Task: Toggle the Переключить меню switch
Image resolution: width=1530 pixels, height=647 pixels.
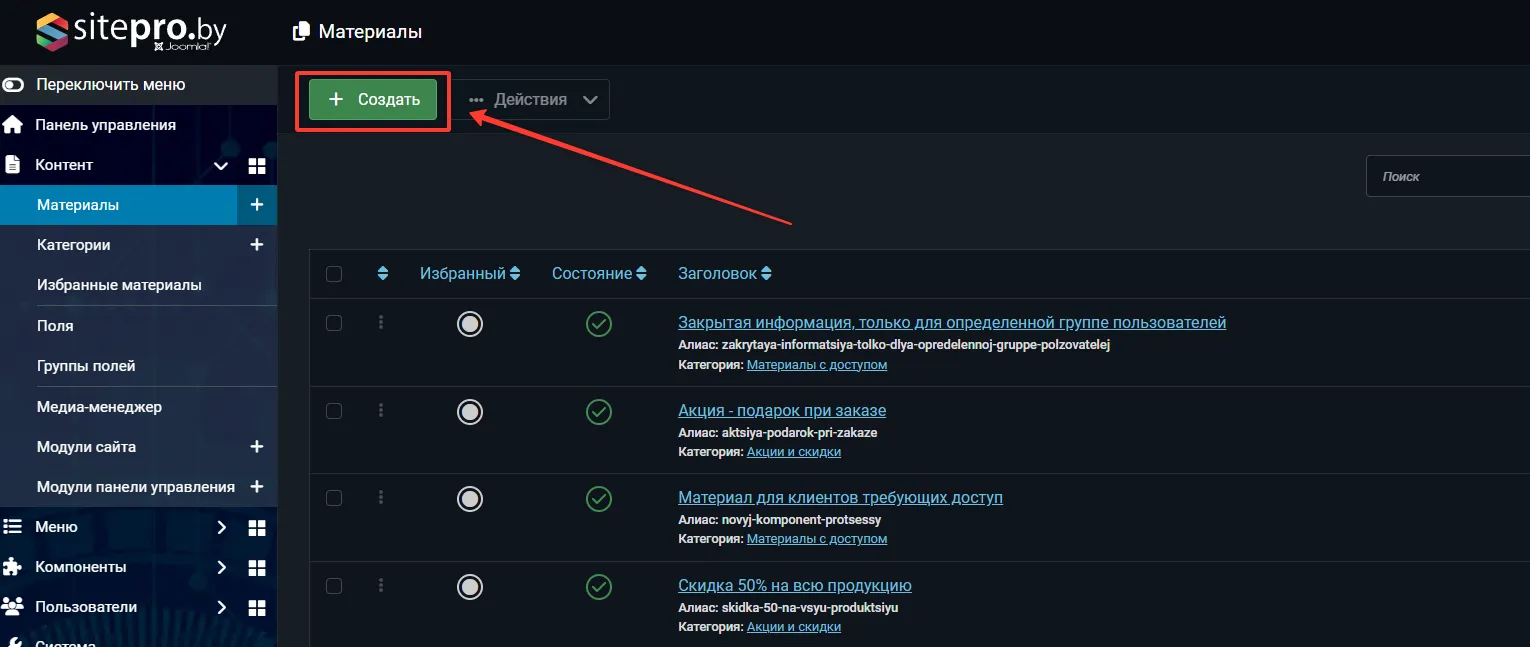Action: [x=14, y=85]
